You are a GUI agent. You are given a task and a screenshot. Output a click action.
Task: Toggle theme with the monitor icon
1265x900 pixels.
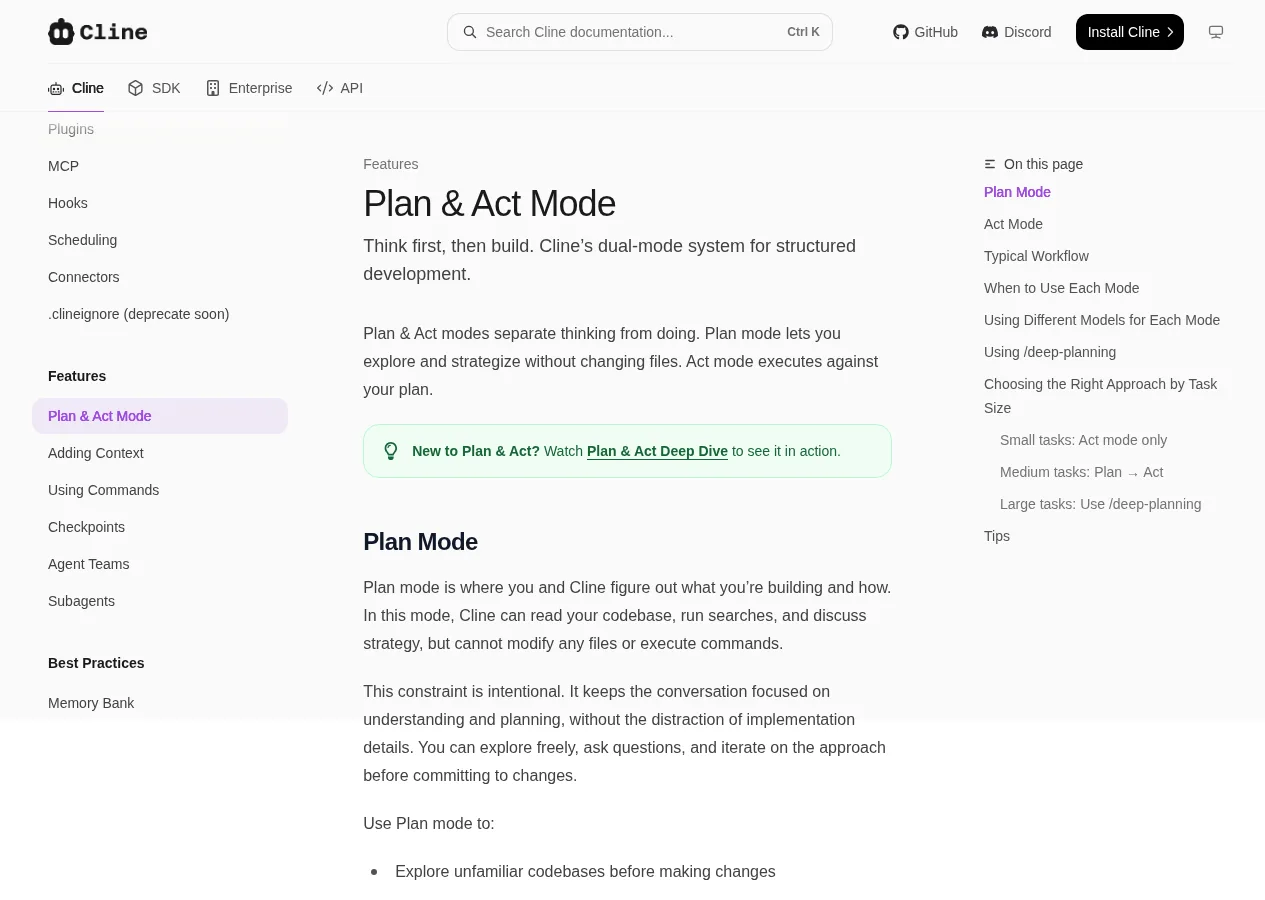(x=1216, y=32)
